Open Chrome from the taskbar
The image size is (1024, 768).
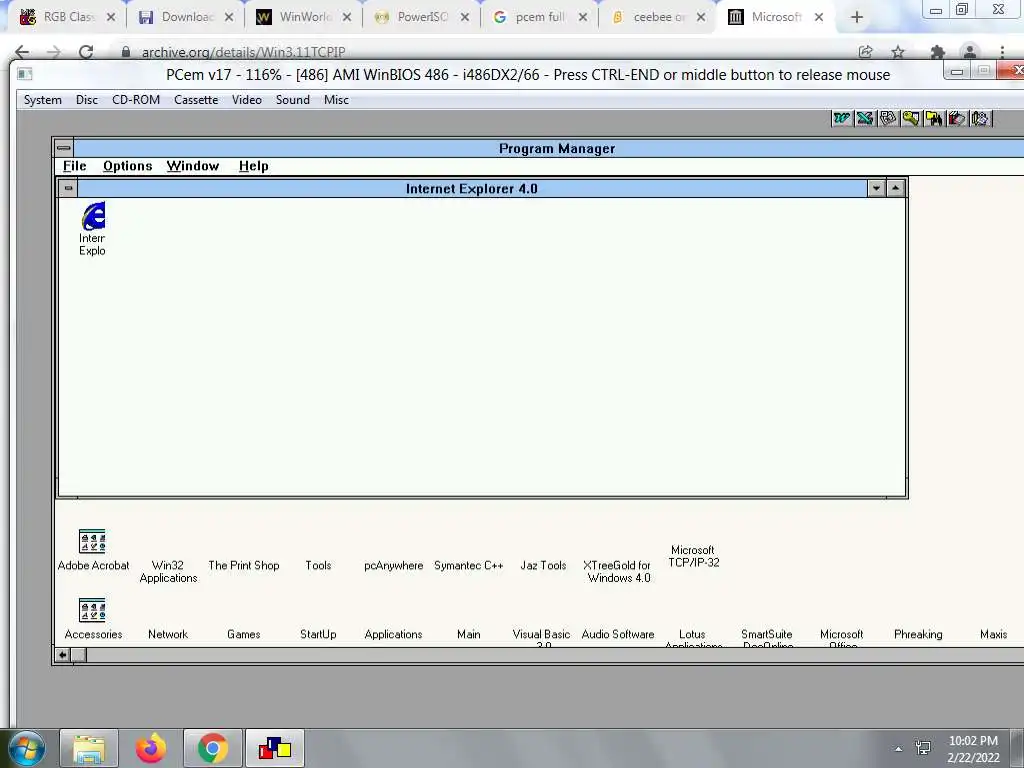pos(212,748)
